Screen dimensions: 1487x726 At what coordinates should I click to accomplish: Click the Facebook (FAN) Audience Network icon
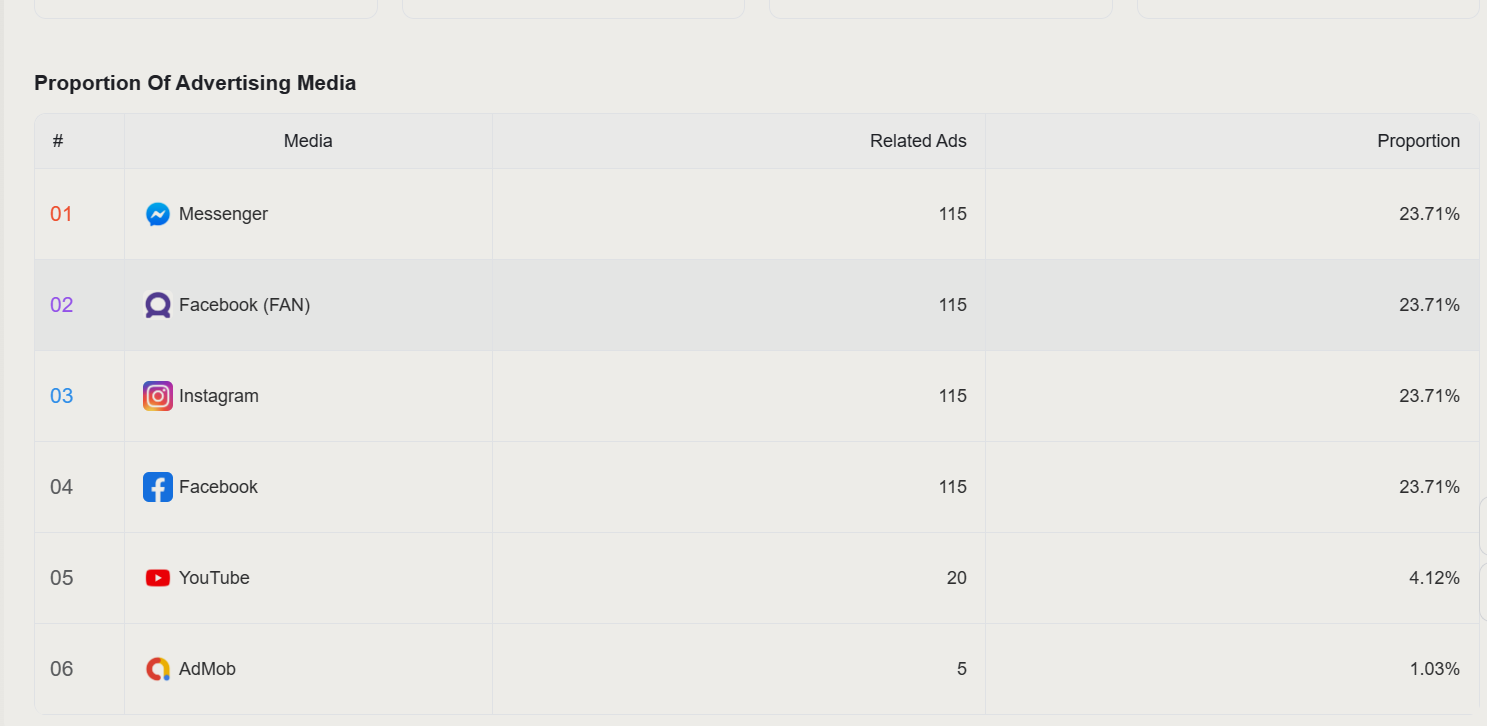point(158,305)
